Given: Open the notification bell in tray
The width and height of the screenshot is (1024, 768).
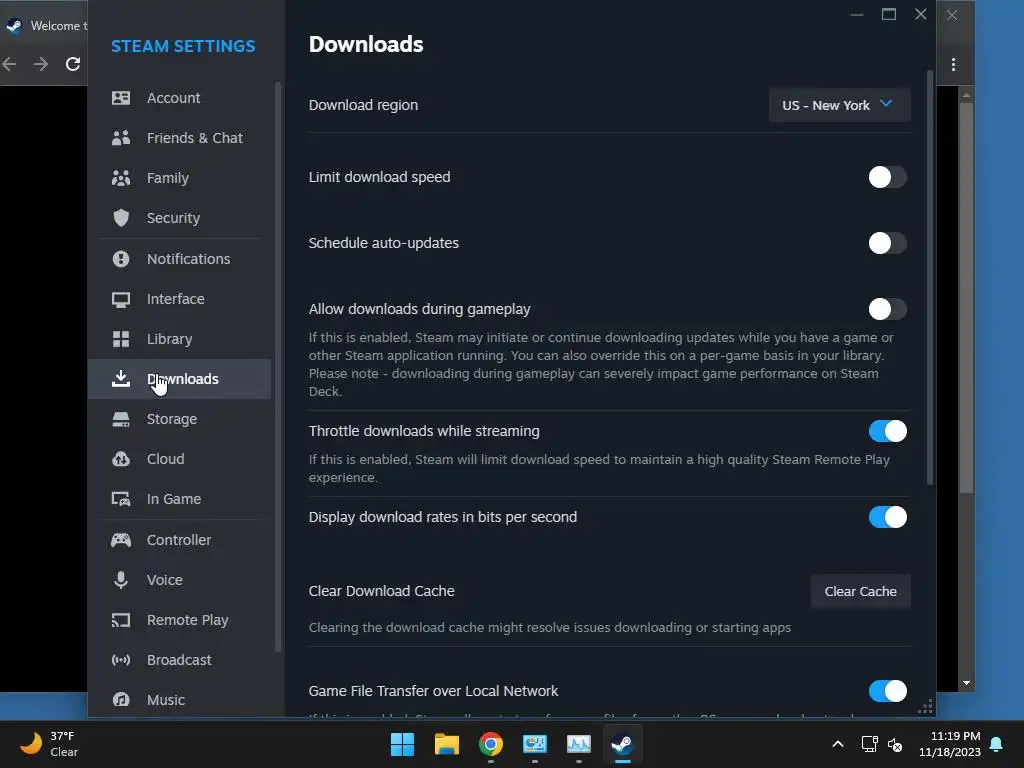Looking at the screenshot, I should coord(997,744).
